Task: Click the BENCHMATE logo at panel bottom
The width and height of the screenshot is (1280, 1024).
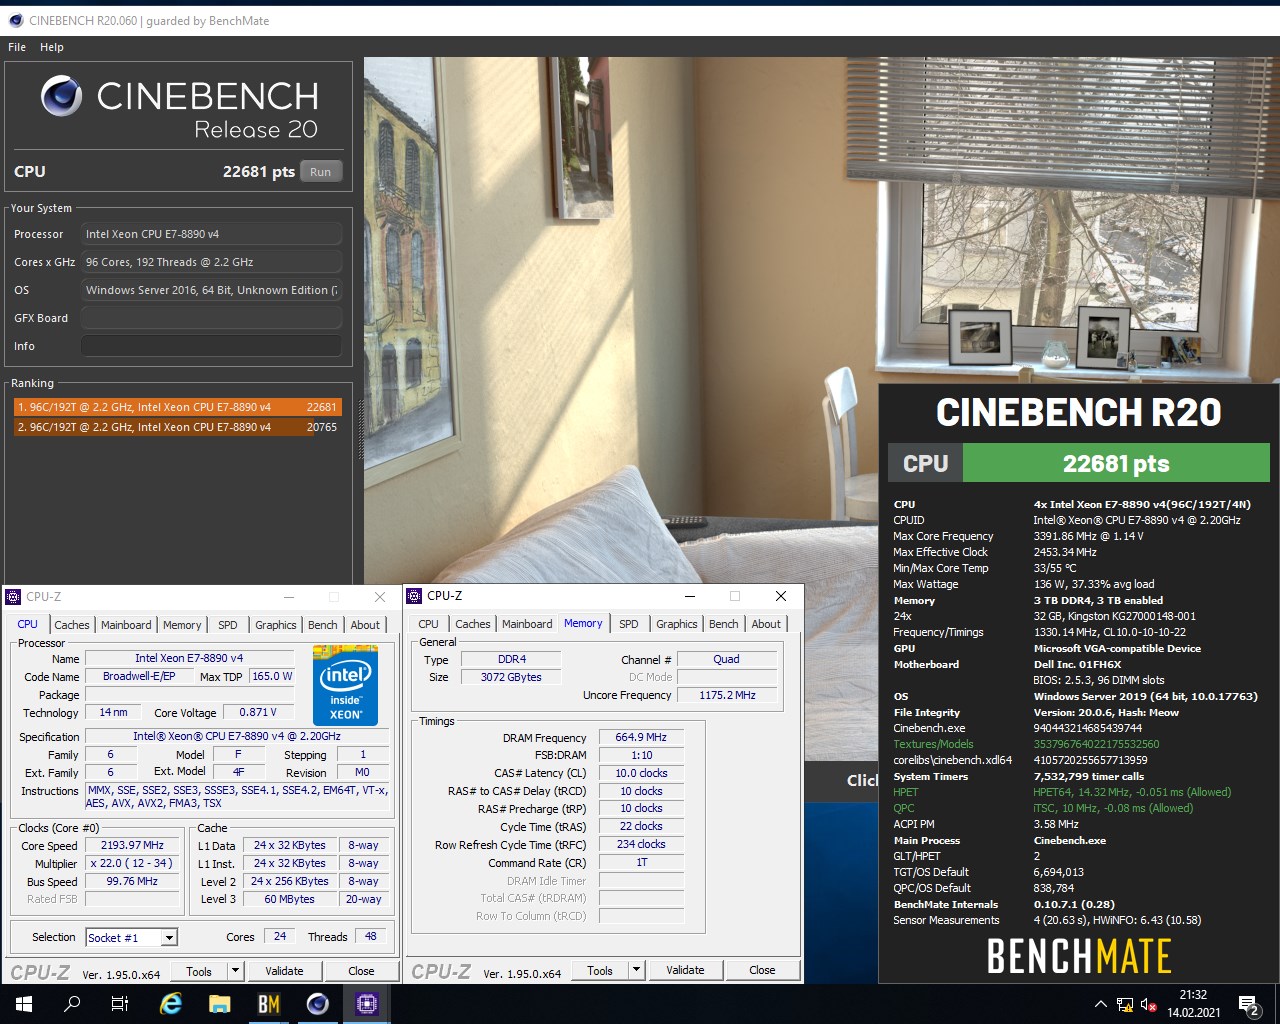Action: (x=1079, y=956)
